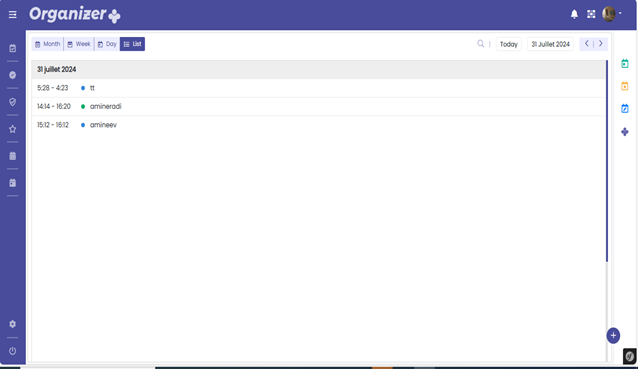Viewport: 638px width, 369px height.
Task: Open the calendar event sidebar icon
Action: click(x=13, y=183)
